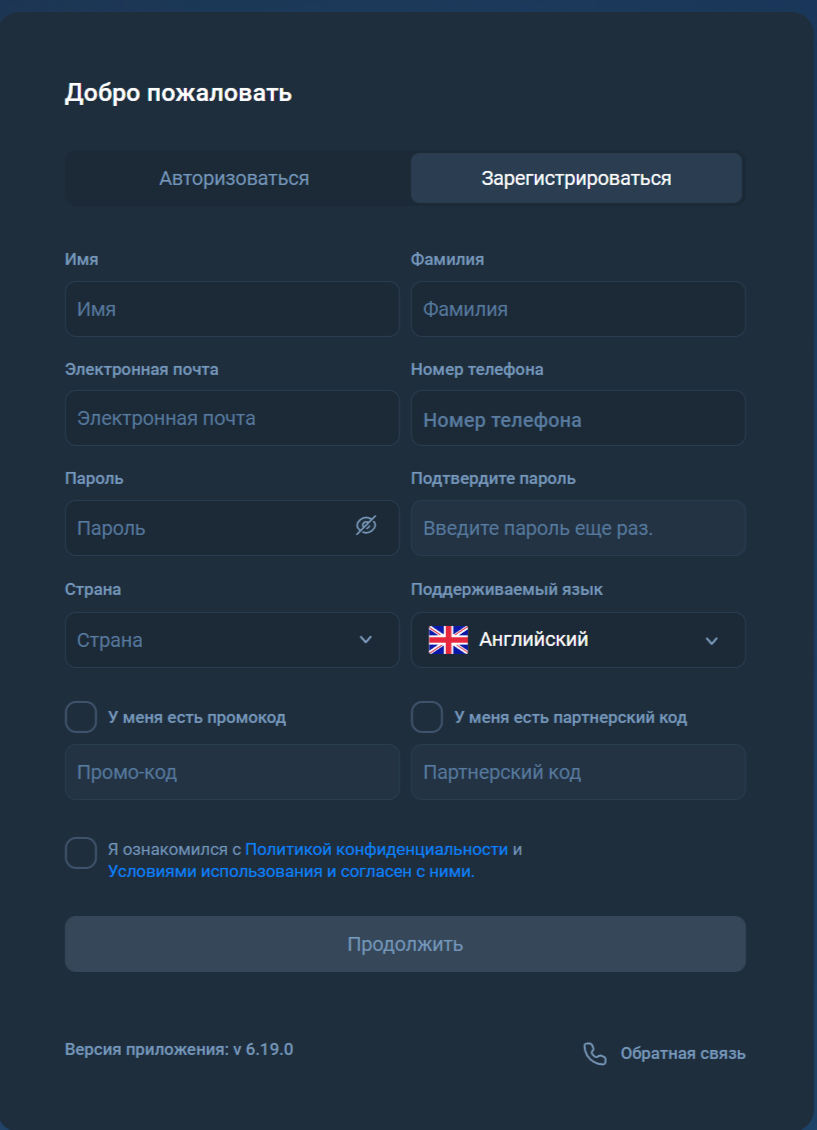Screen dimensions: 817x1130
Task: Click the UK flag icon
Action: (x=448, y=640)
